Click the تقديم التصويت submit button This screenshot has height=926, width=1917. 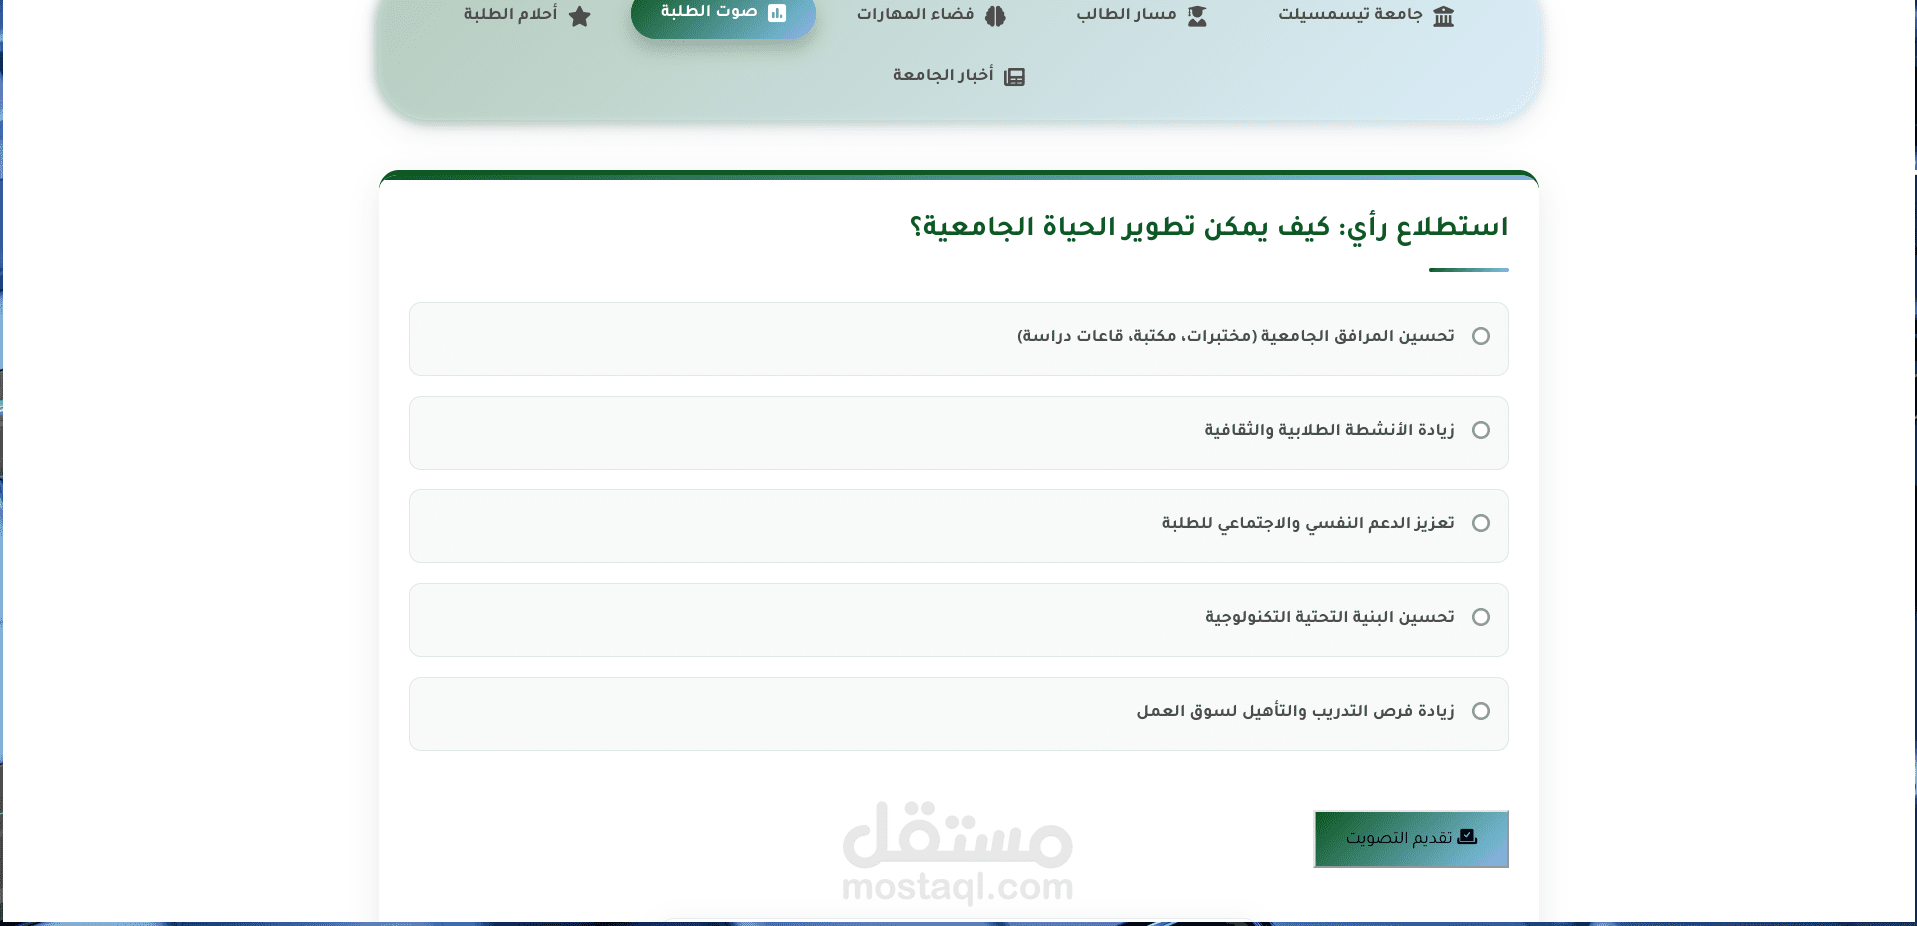tap(1411, 839)
